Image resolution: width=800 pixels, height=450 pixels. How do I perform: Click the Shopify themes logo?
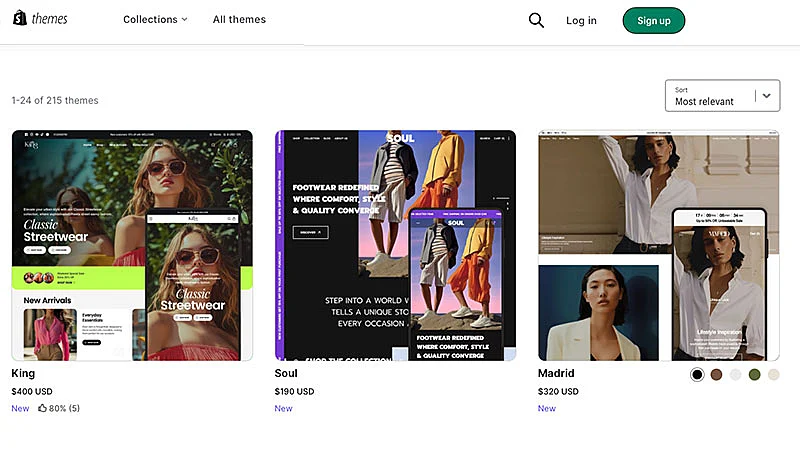coord(40,20)
